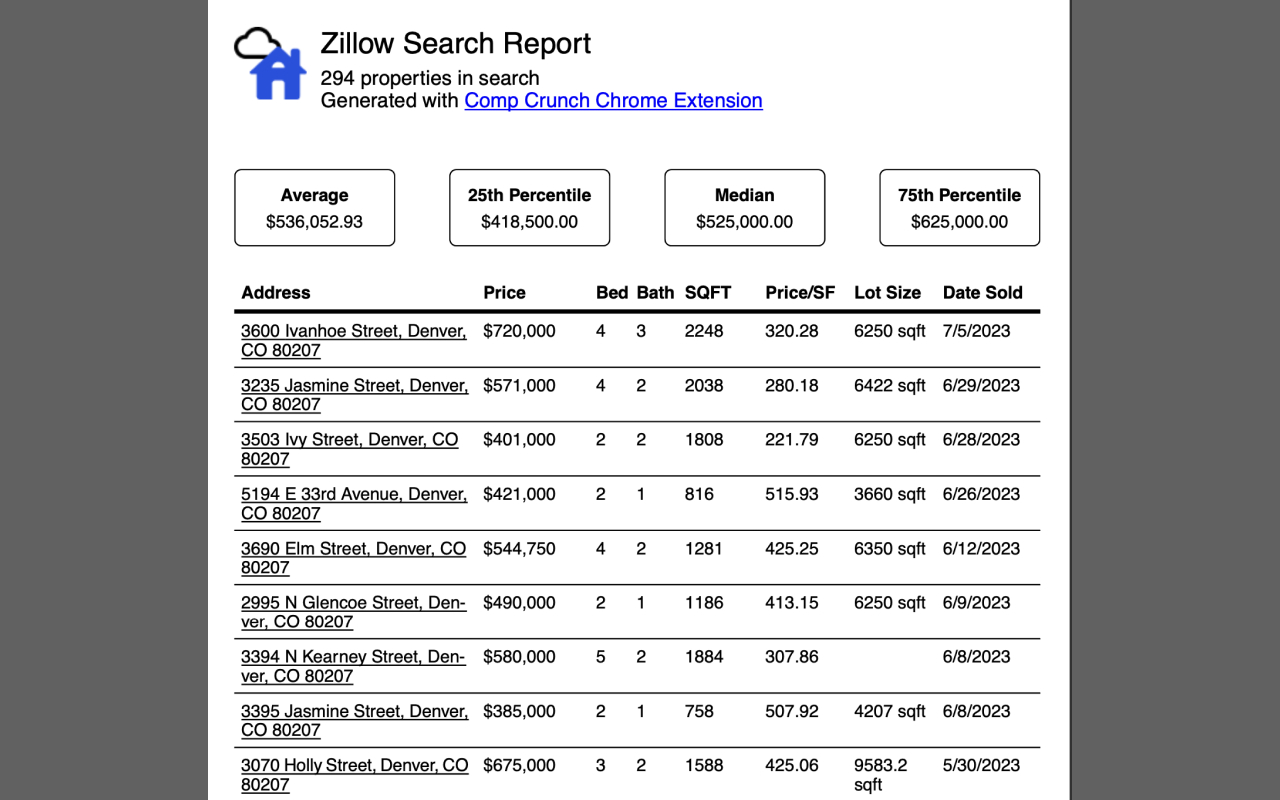Viewport: 1280px width, 800px height.
Task: Click the Zillow Search Report title
Action: 455,44
